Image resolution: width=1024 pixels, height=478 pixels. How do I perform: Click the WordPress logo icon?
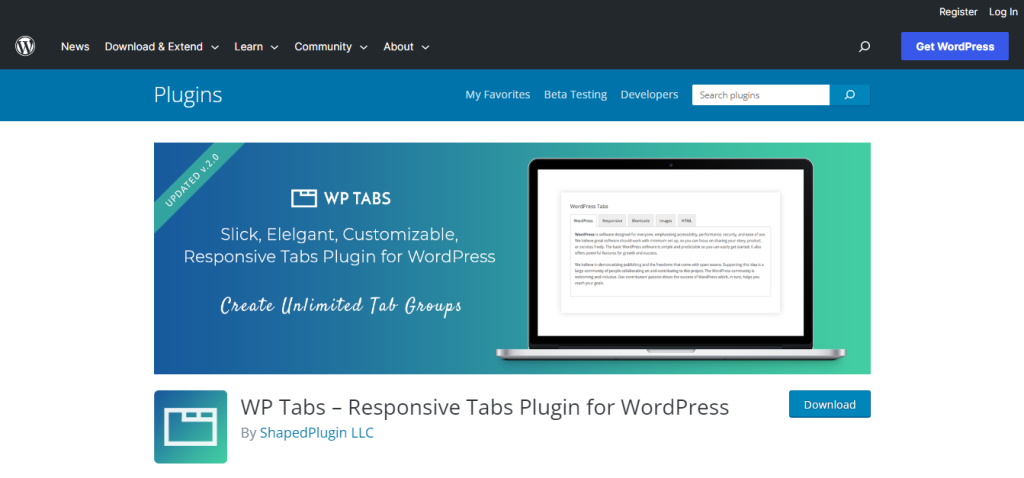pyautogui.click(x=25, y=46)
